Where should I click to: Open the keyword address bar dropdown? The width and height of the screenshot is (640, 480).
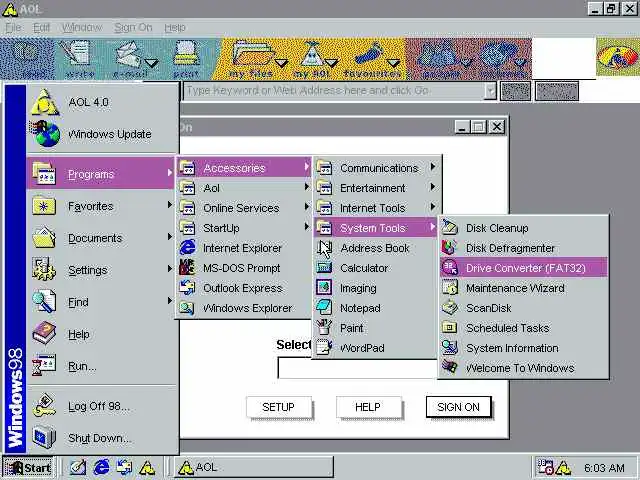490,91
